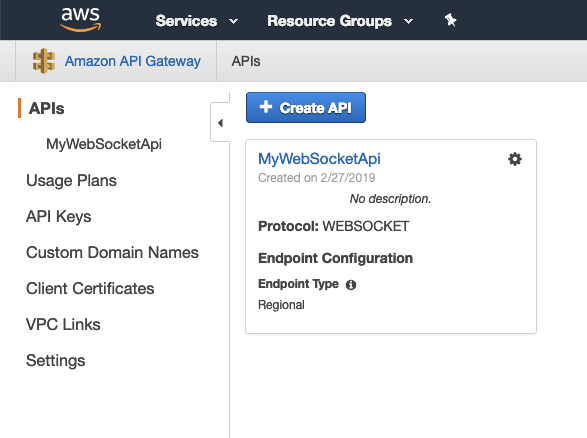This screenshot has height=438, width=587.
Task: Open Client Certificates
Action: 90,288
